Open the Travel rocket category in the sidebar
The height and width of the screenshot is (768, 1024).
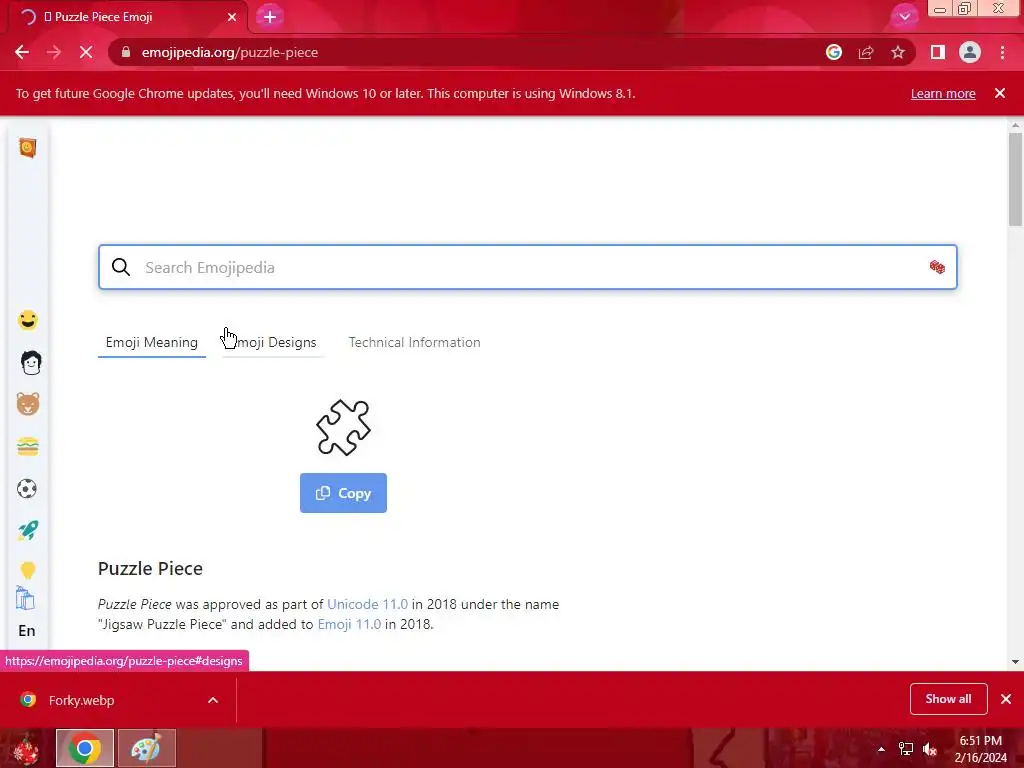pyautogui.click(x=27, y=530)
